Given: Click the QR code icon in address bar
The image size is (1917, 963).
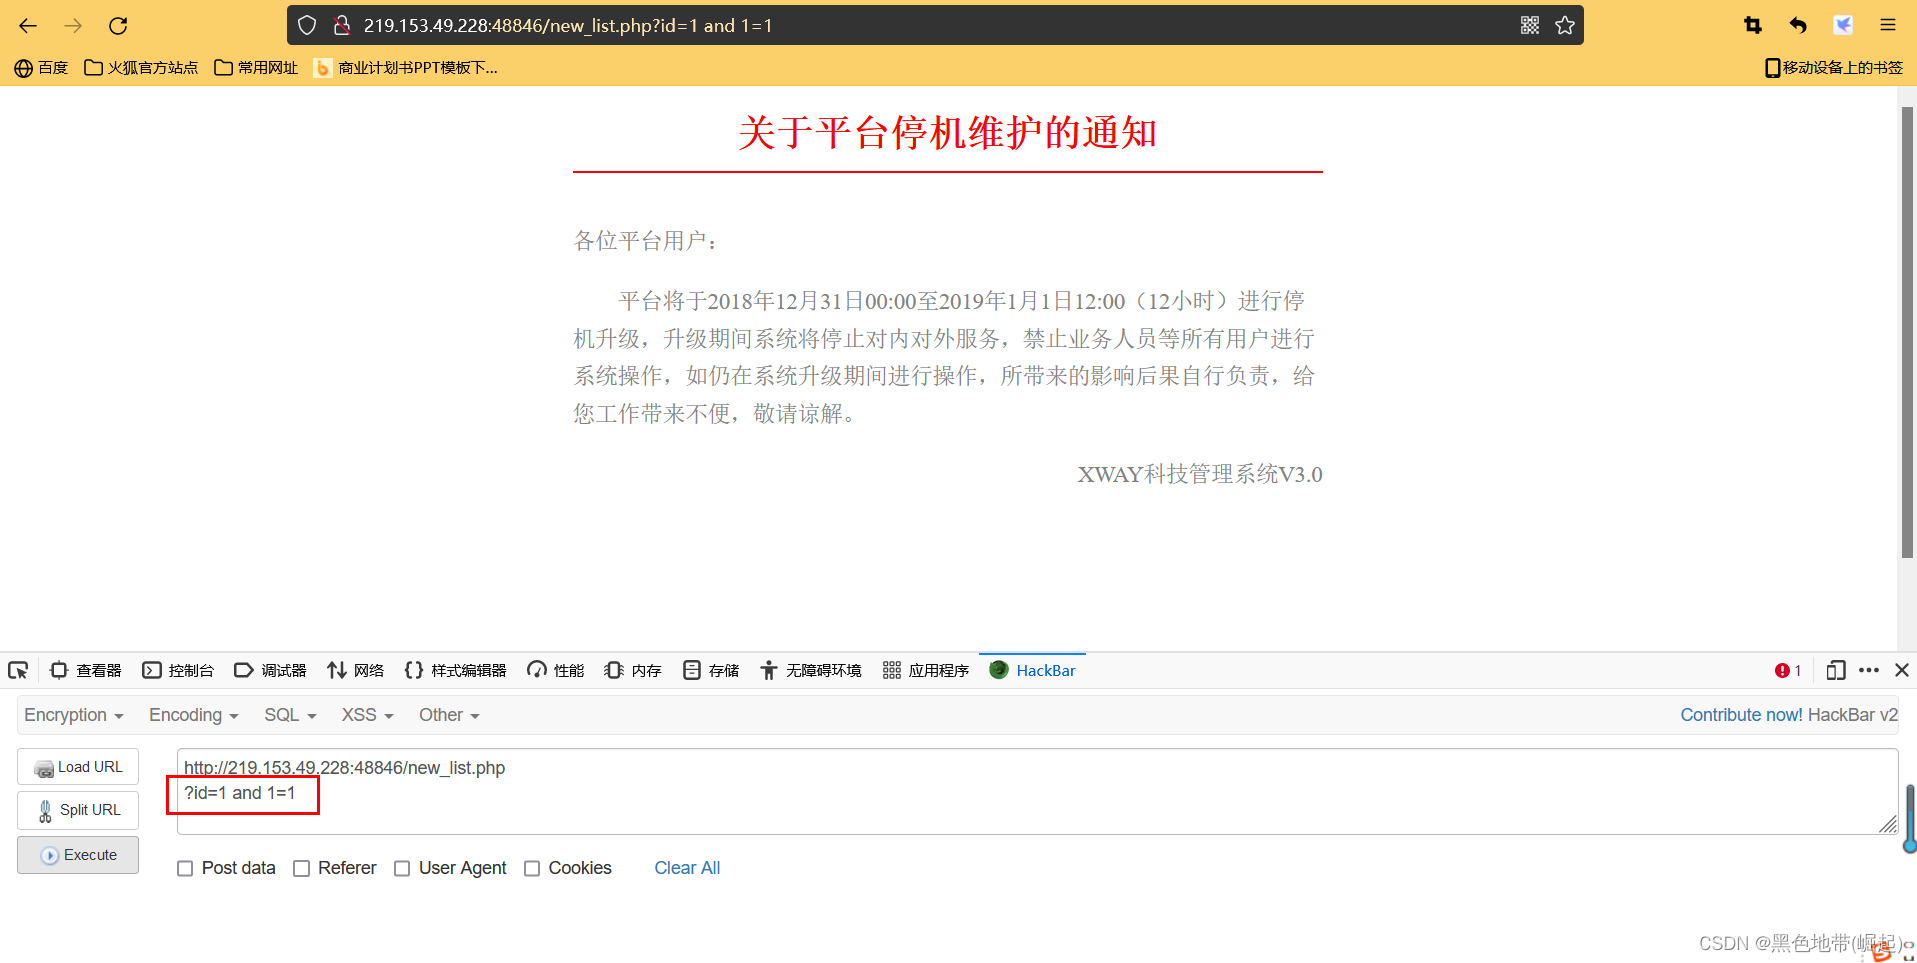Looking at the screenshot, I should 1529,26.
